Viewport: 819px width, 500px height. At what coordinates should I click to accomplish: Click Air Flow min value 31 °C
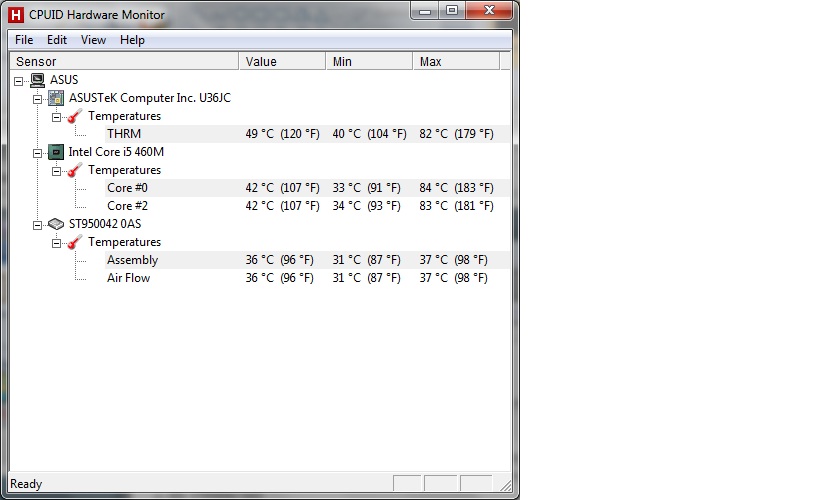pos(367,278)
